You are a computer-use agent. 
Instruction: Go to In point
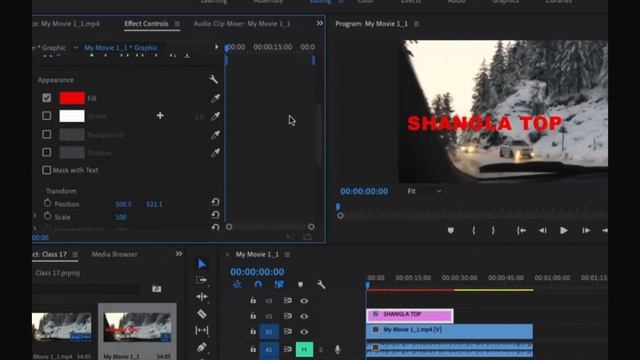point(521,231)
